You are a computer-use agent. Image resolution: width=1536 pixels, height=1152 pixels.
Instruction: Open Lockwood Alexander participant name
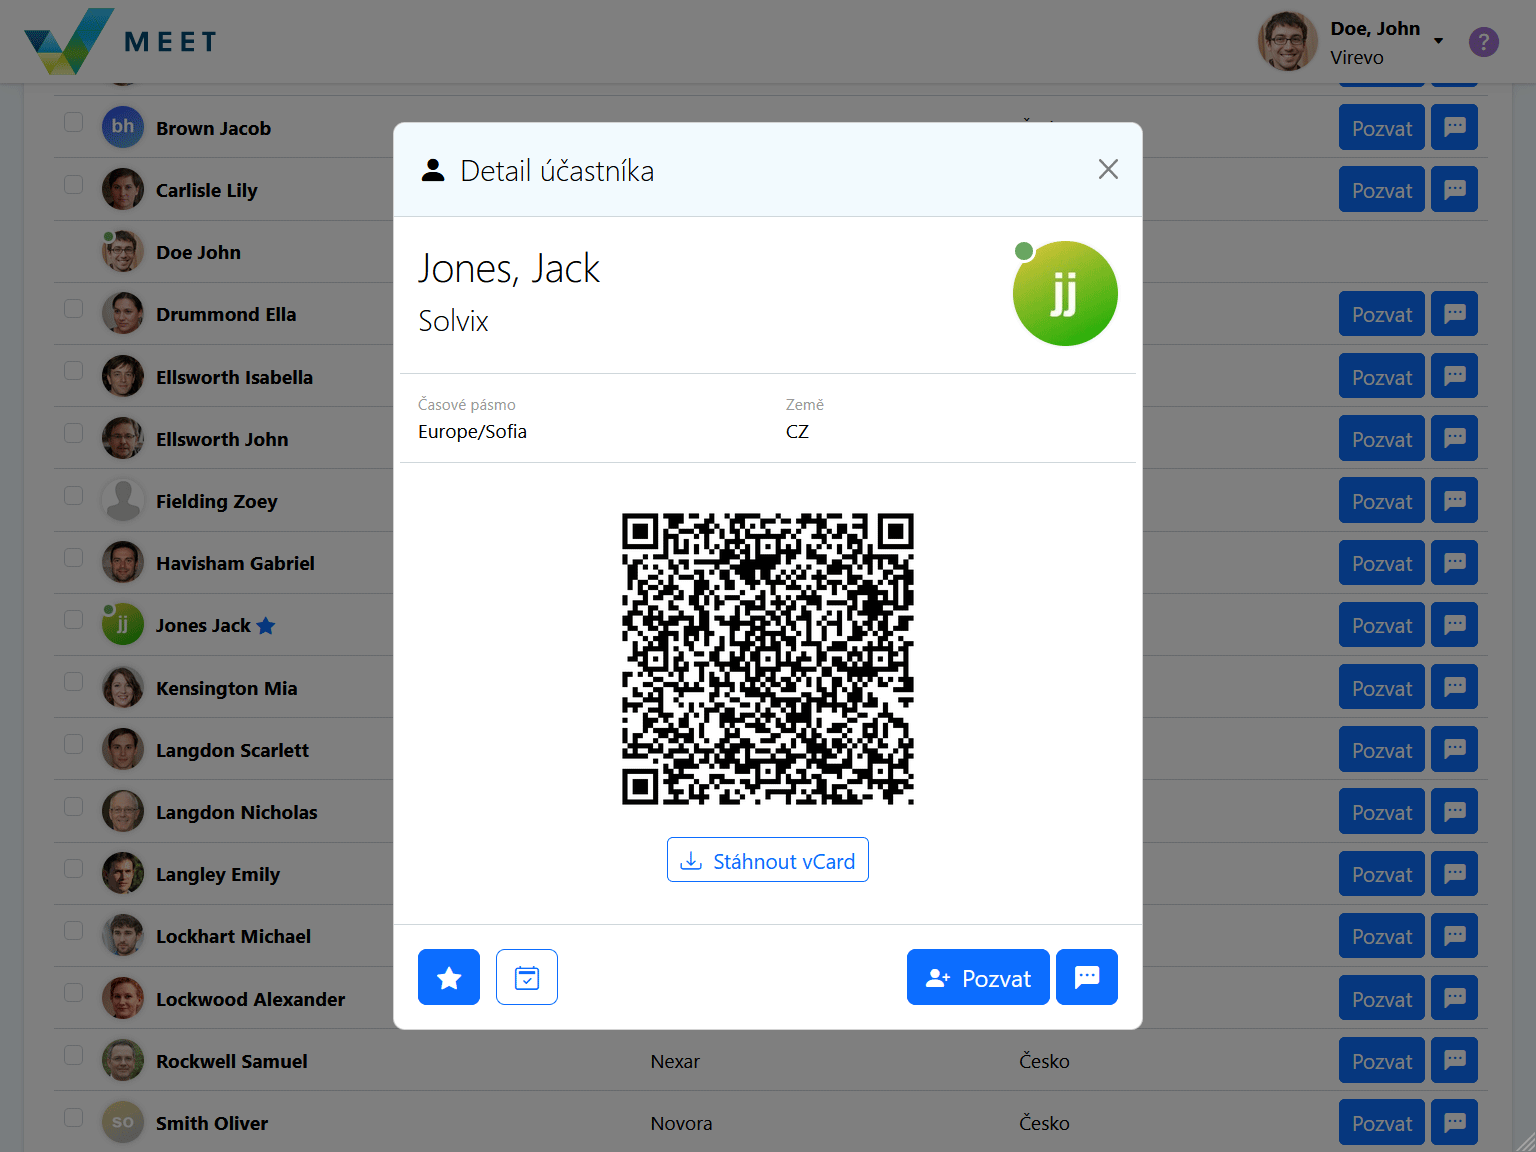pos(250,999)
